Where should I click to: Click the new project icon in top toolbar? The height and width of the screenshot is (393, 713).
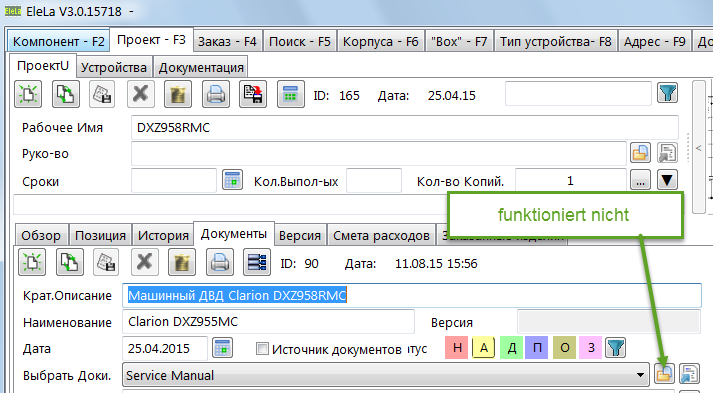tap(28, 94)
